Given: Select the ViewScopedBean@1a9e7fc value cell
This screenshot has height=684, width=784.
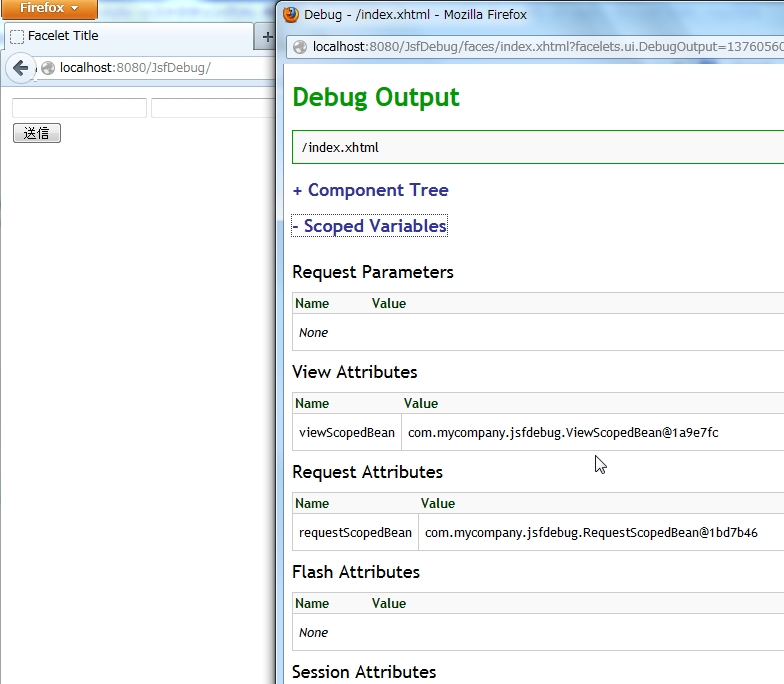Looking at the screenshot, I should point(593,432).
